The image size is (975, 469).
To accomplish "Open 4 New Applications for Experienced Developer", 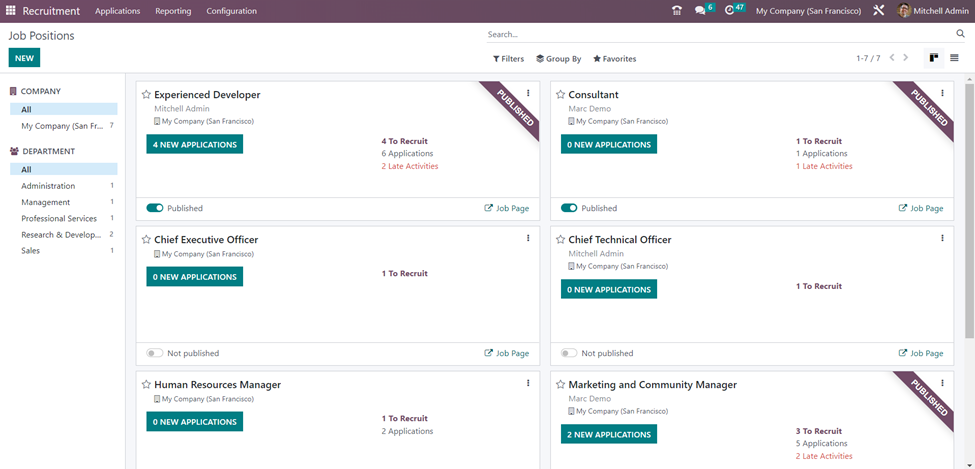I will pyautogui.click(x=194, y=144).
